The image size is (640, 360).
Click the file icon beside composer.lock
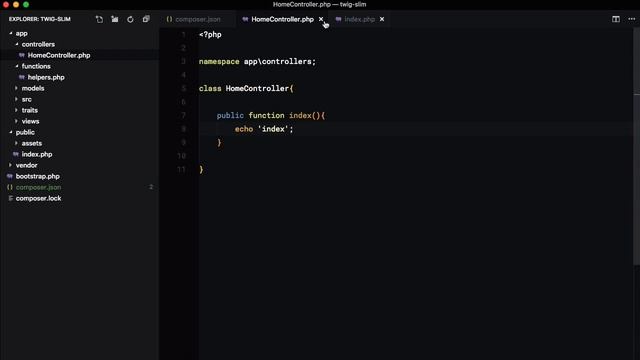click(x=10, y=198)
